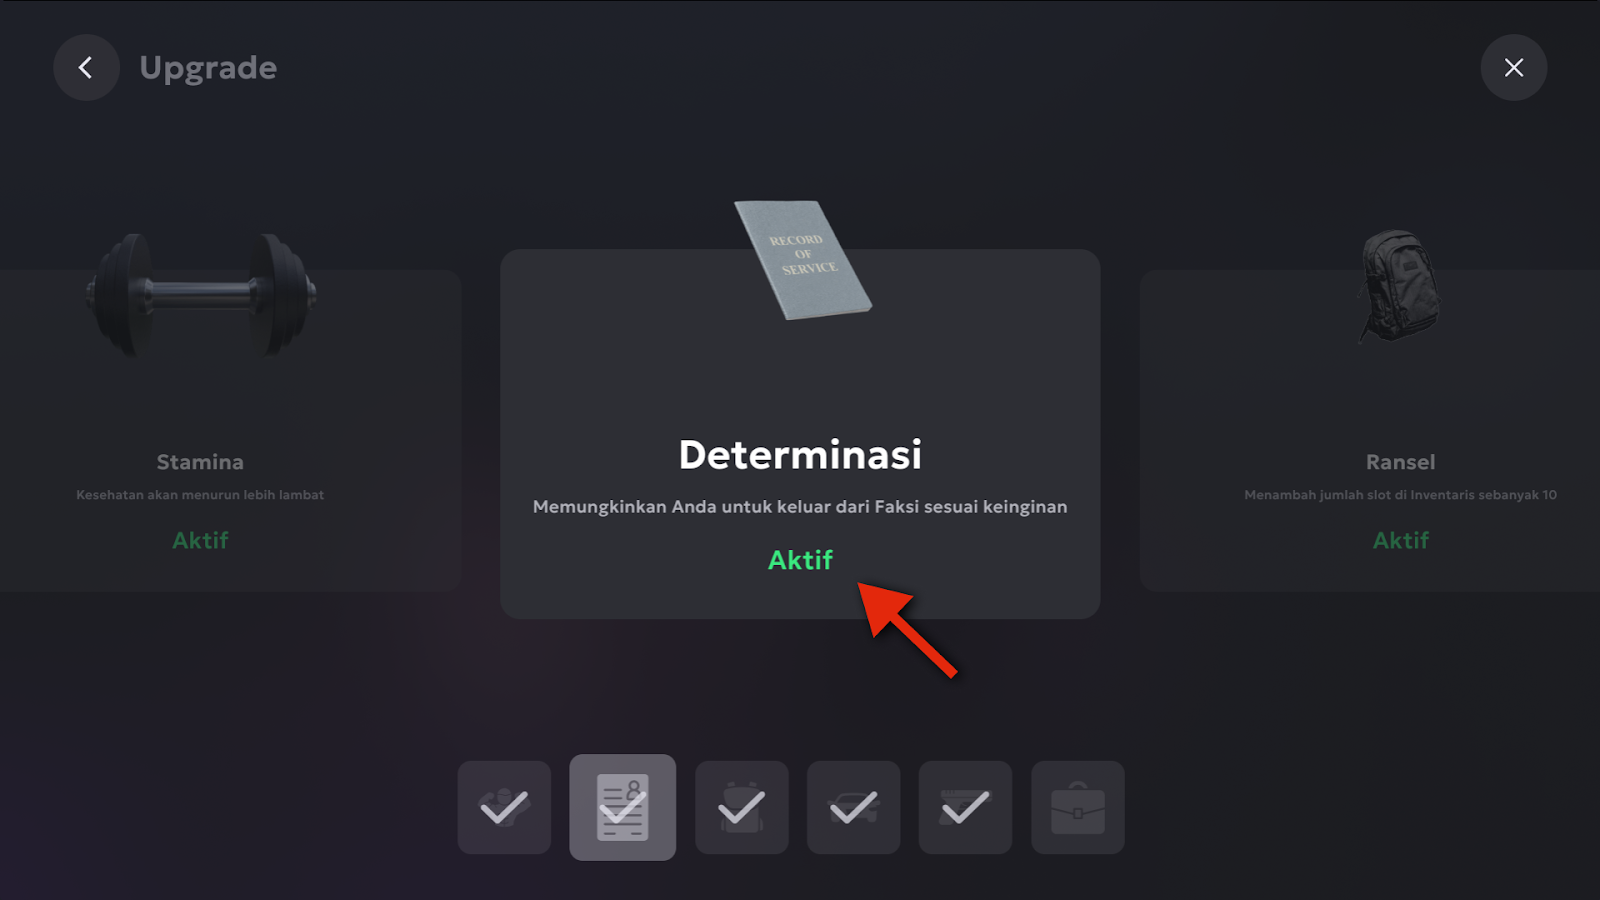This screenshot has height=900, width=1600.
Task: Select the highlighted document upgrade icon
Action: pos(623,807)
